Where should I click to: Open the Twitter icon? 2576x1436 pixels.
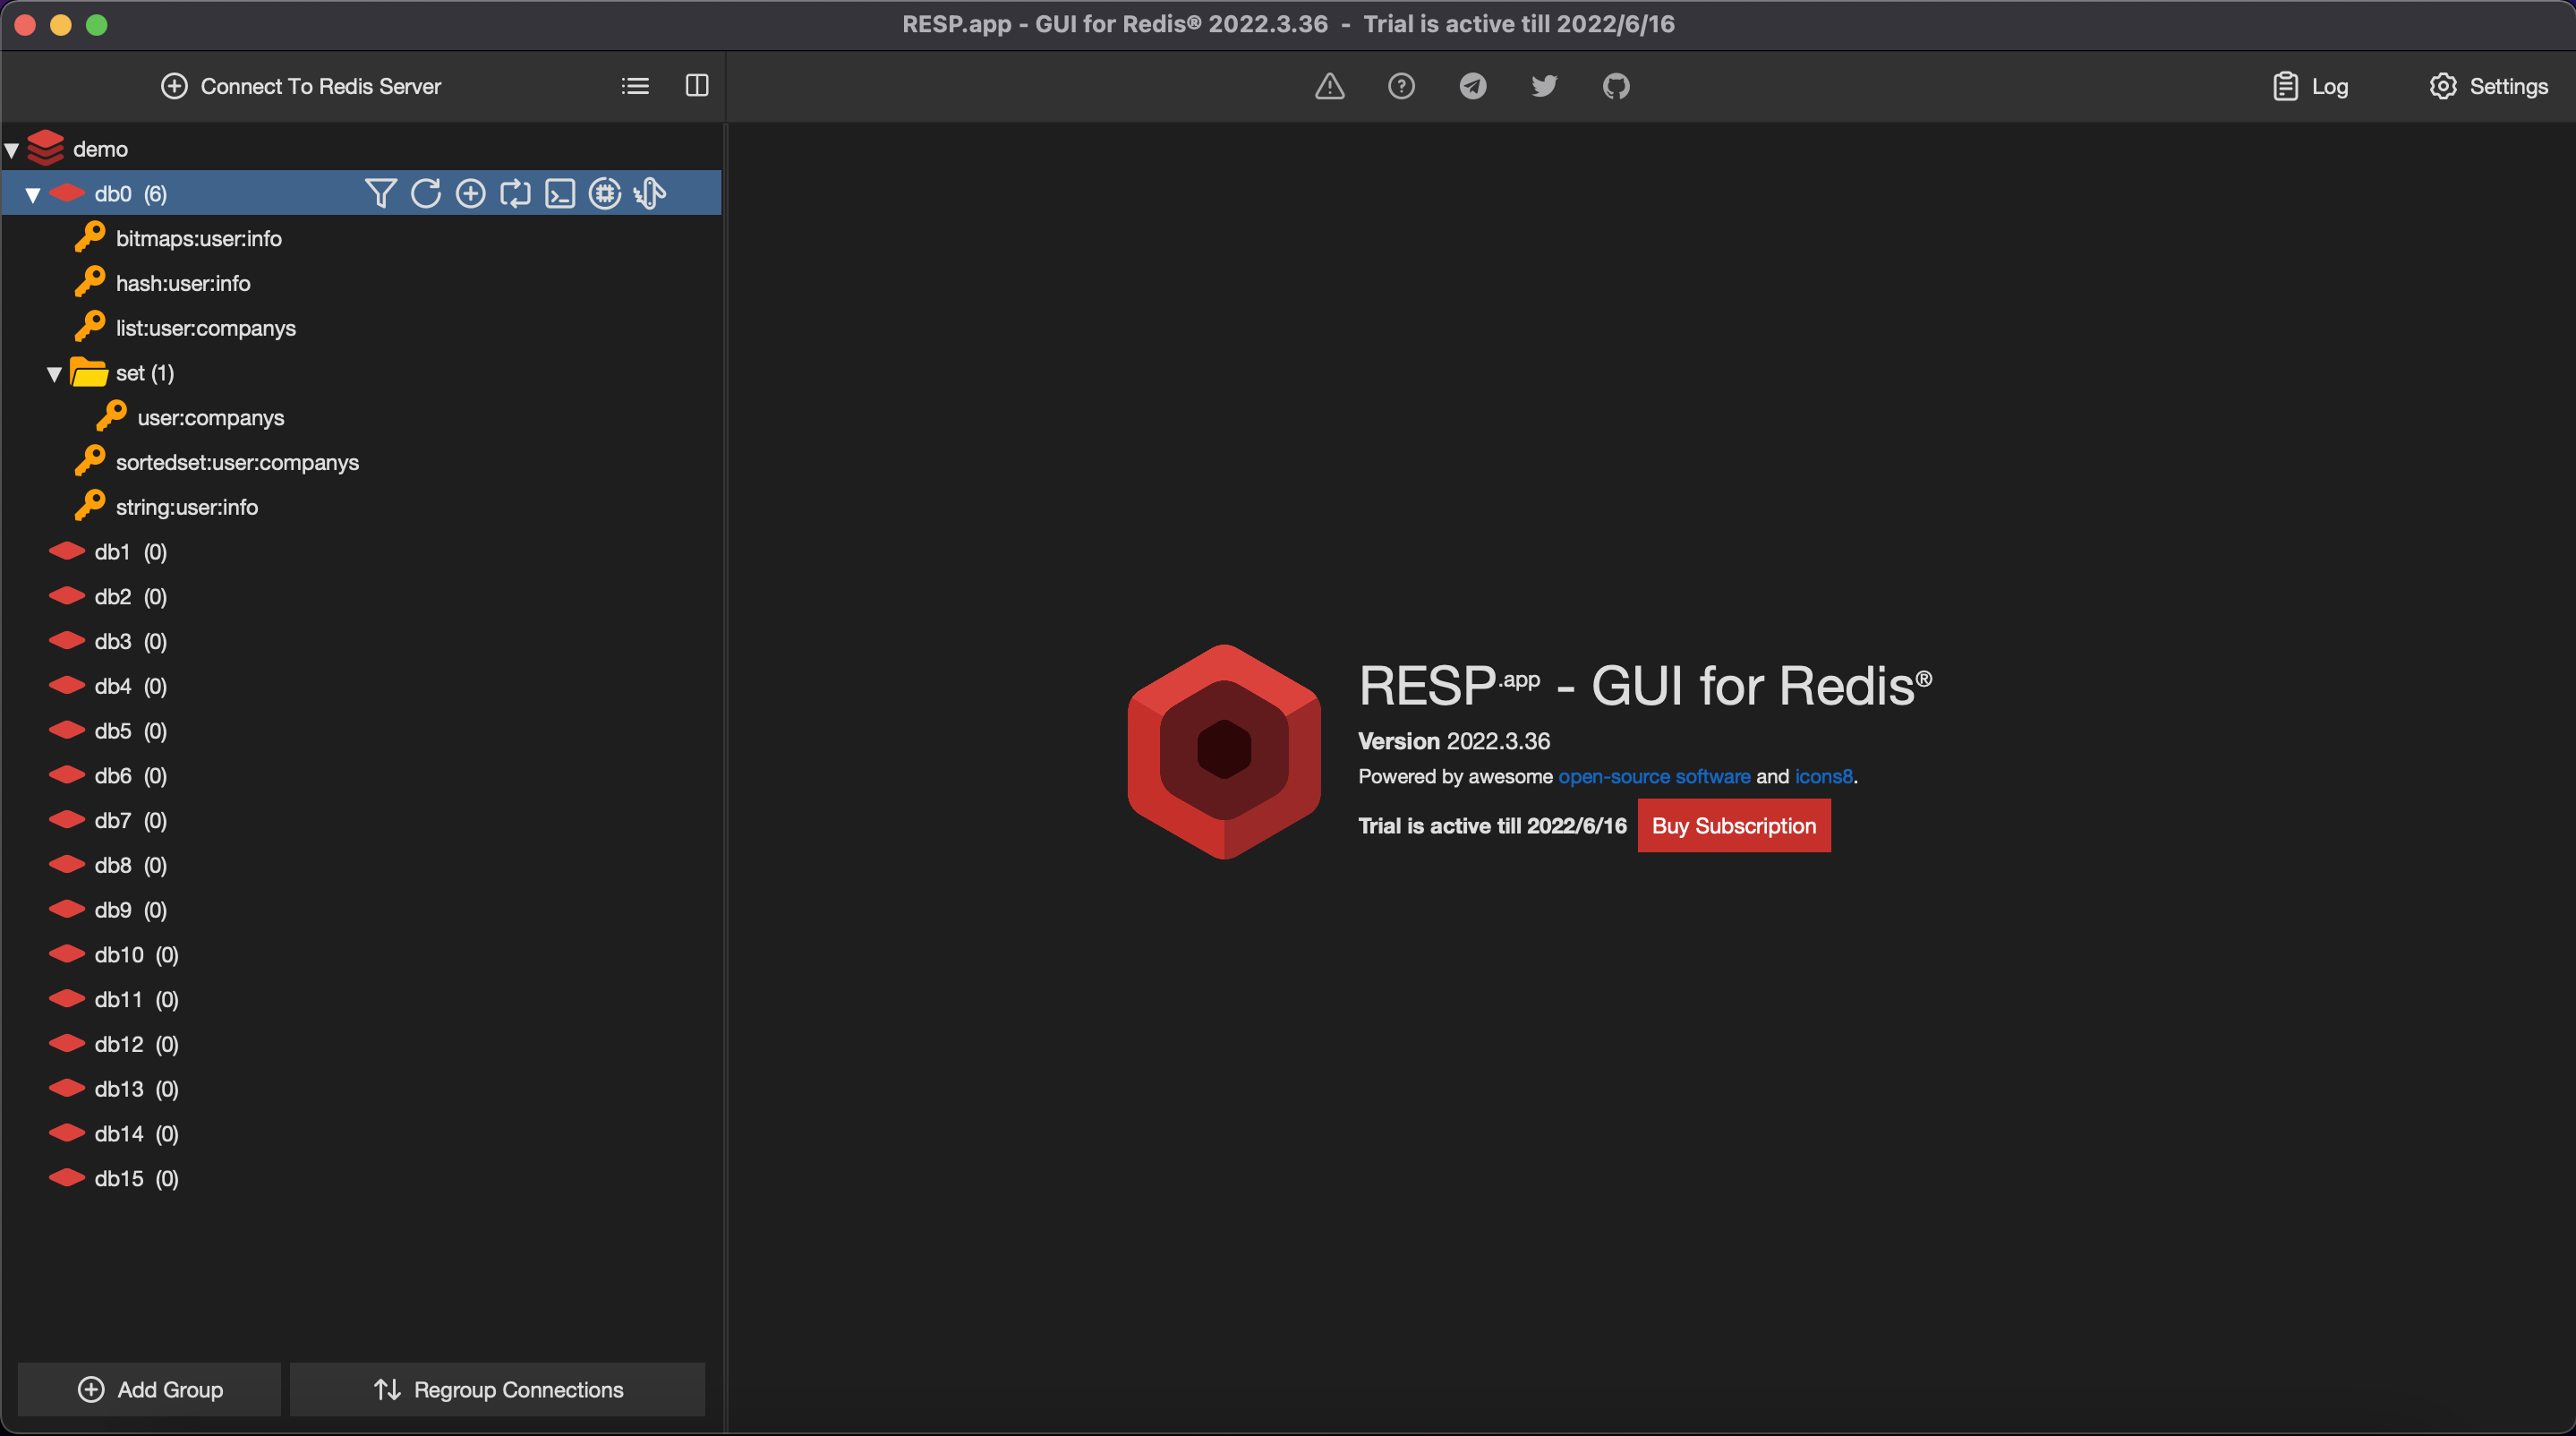[1544, 86]
